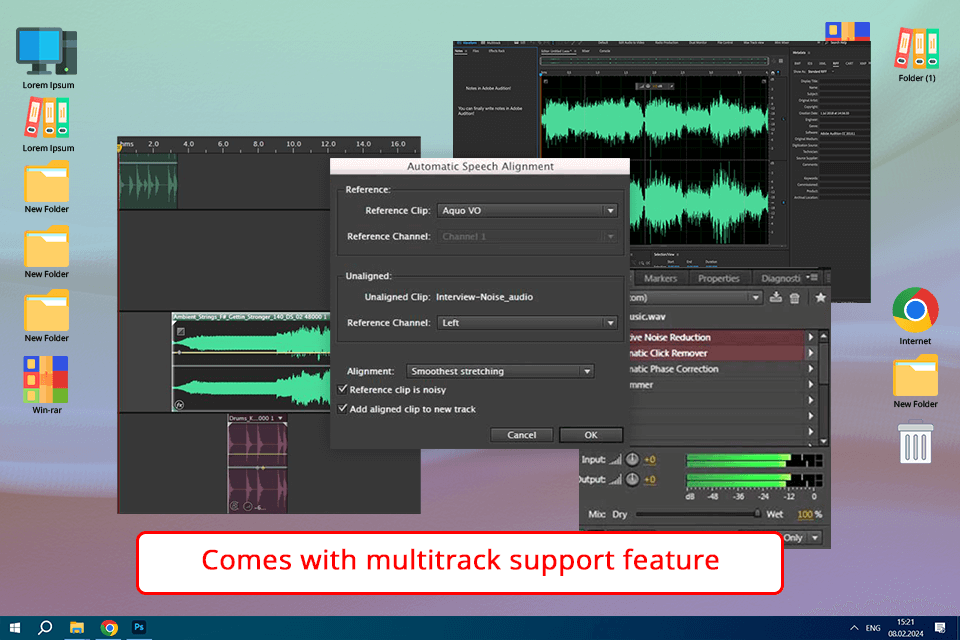The width and height of the screenshot is (960, 640).
Task: Click the Mix 100 % value
Action: tap(809, 514)
